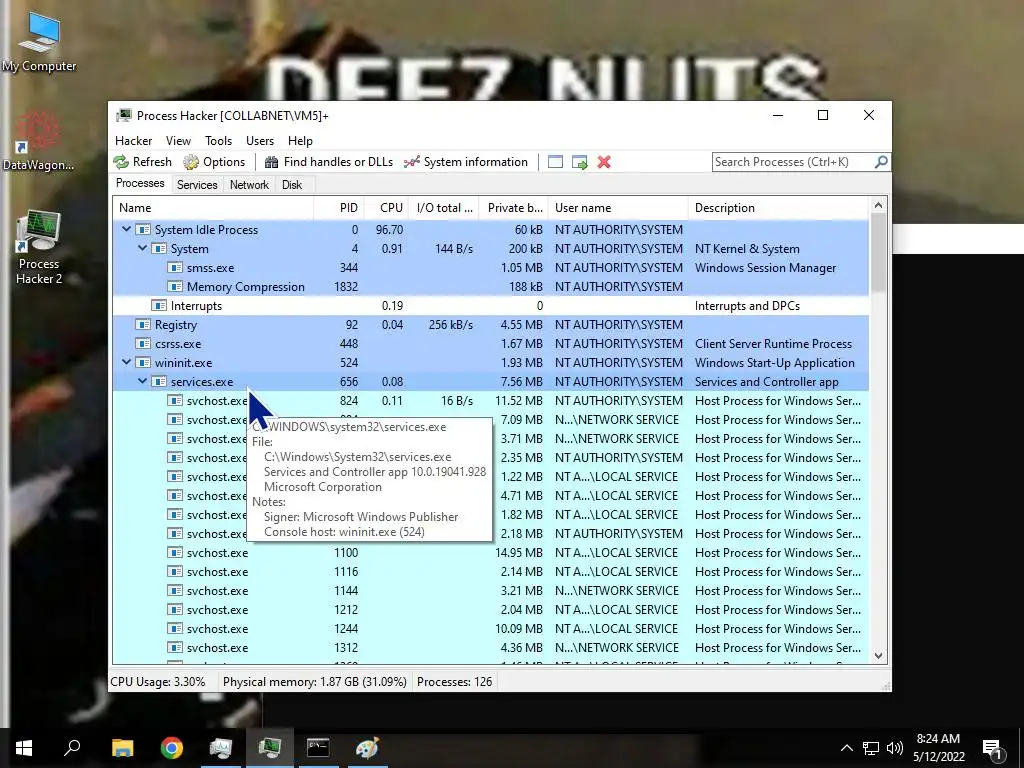
Task: Sort by the I/O total column header
Action: pyautogui.click(x=443, y=208)
